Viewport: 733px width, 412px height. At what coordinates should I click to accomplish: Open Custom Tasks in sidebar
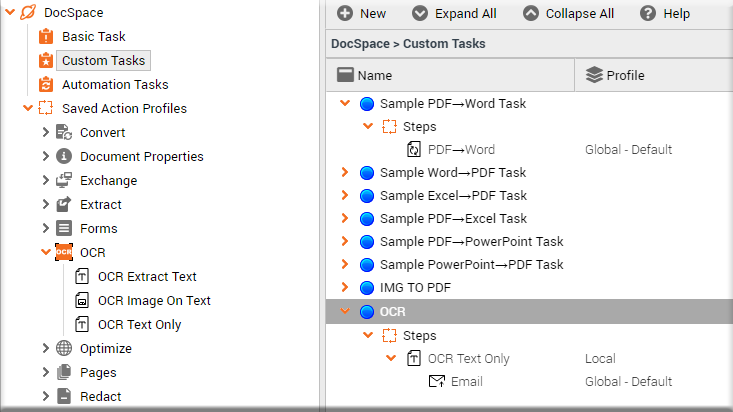coord(103,60)
